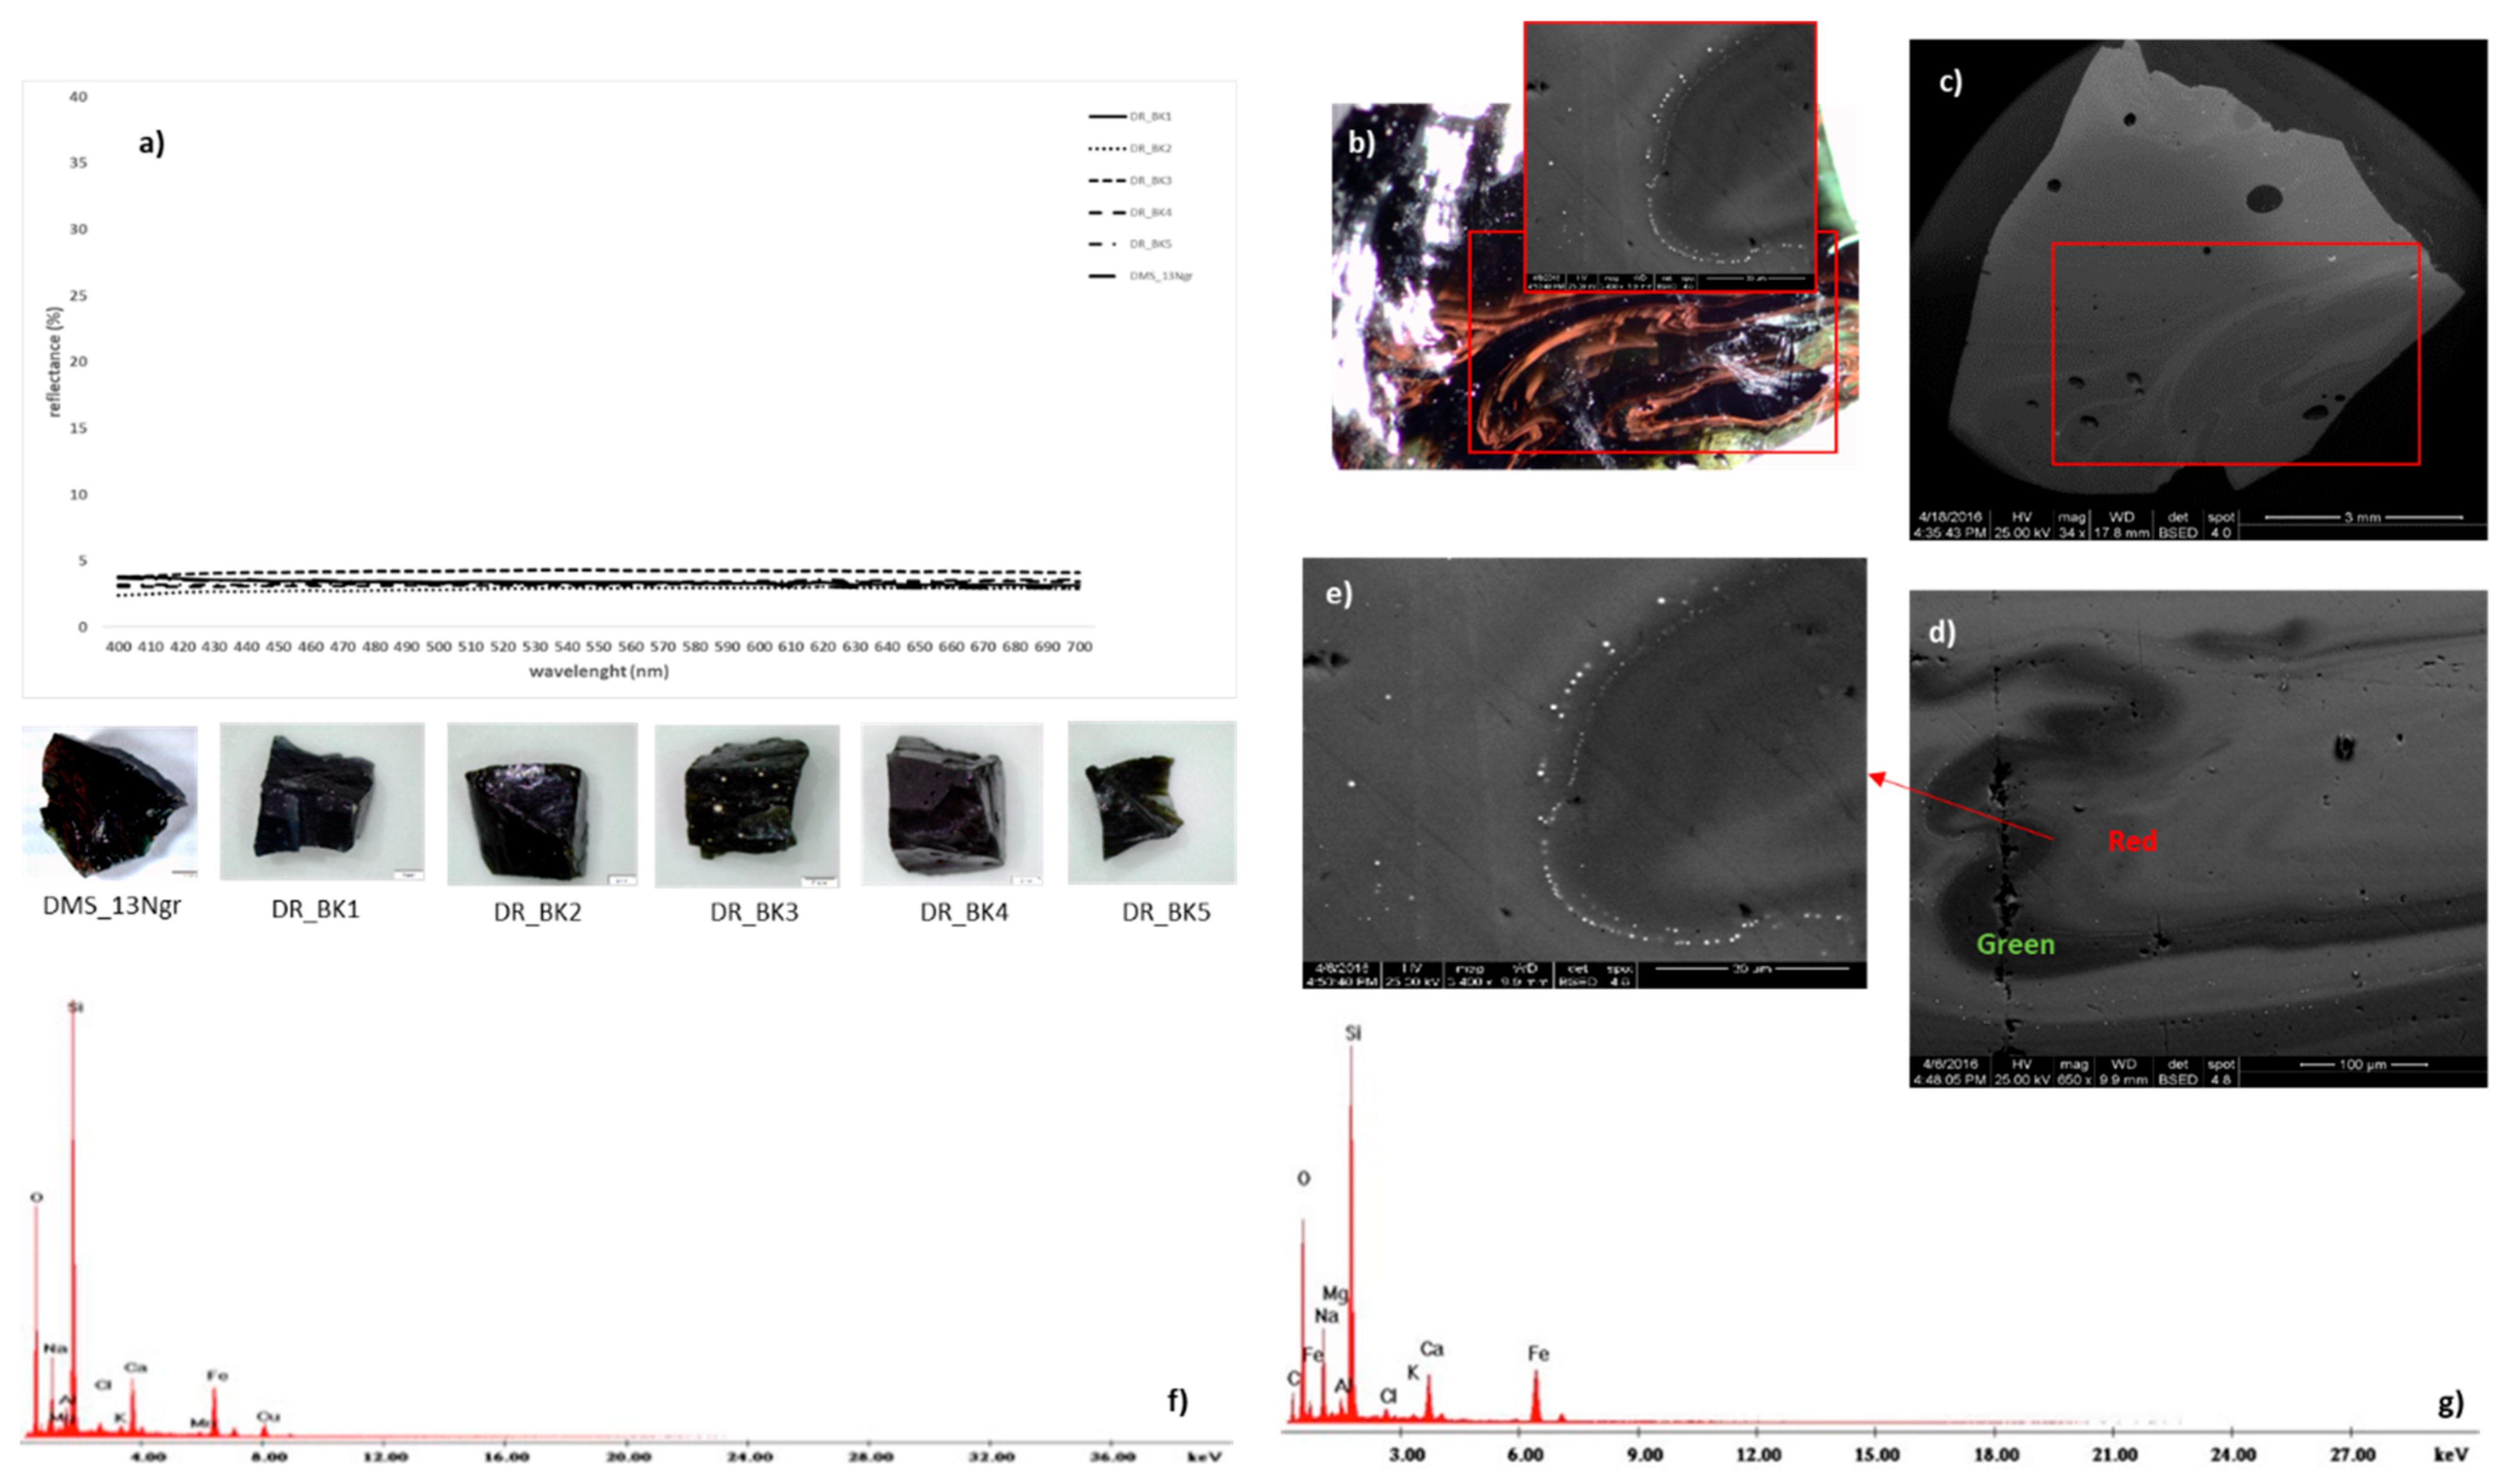Click the green 'Green' annotation label

click(x=2015, y=944)
